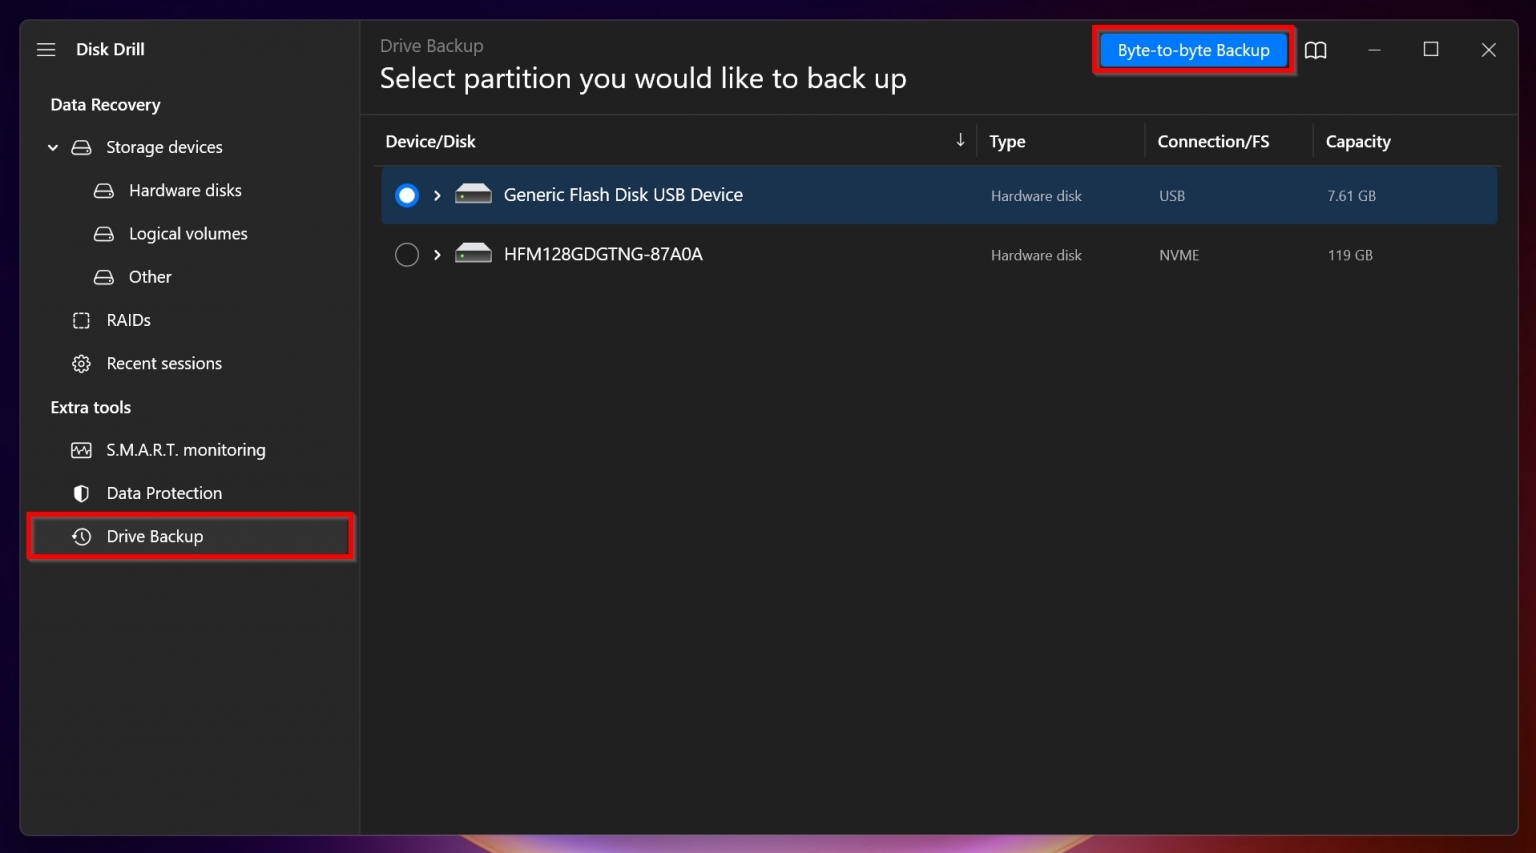Open S.M.A.R.T. monitoring graph icon
The width and height of the screenshot is (1536, 853).
[81, 450]
